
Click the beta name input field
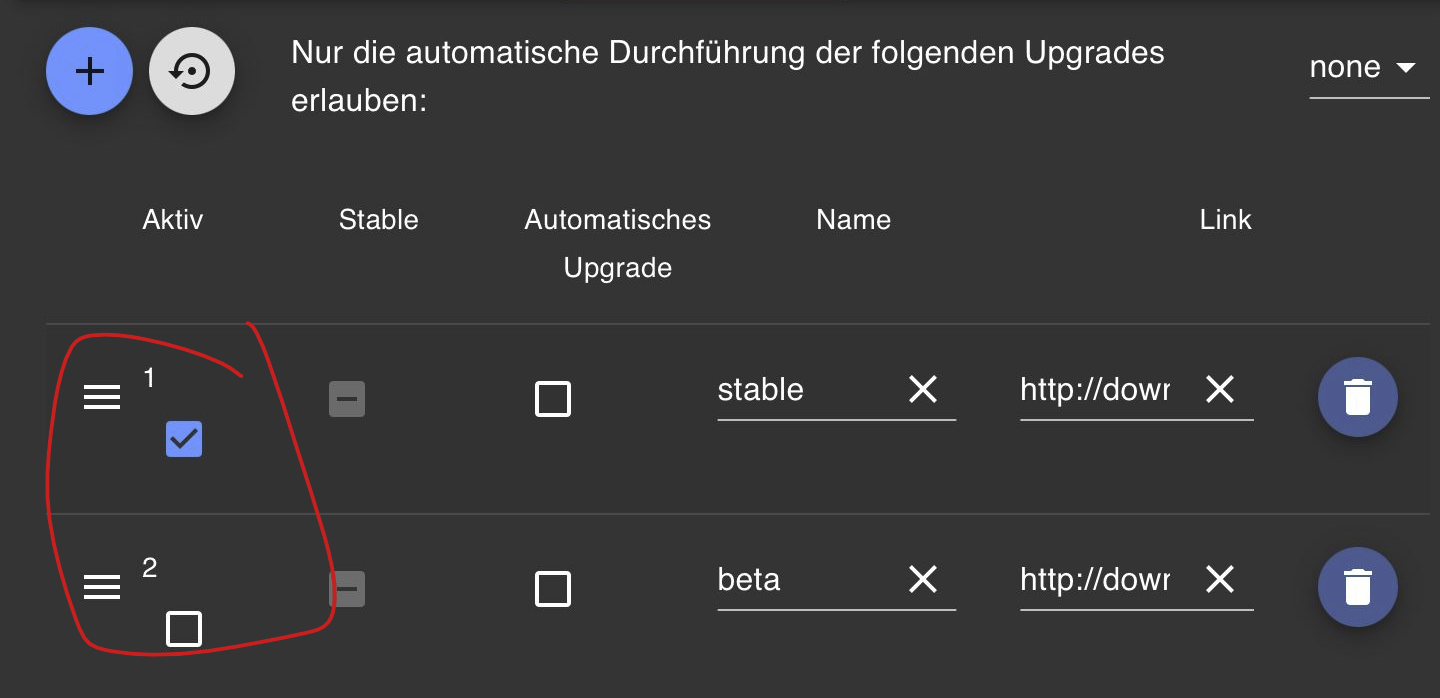(x=800, y=580)
